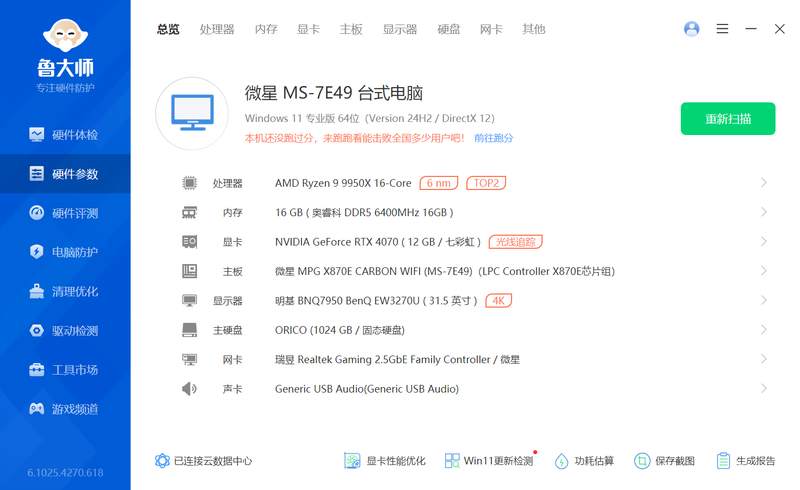This screenshot has width=800, height=490.
Task: Click the graphics card icon
Action: click(189, 241)
